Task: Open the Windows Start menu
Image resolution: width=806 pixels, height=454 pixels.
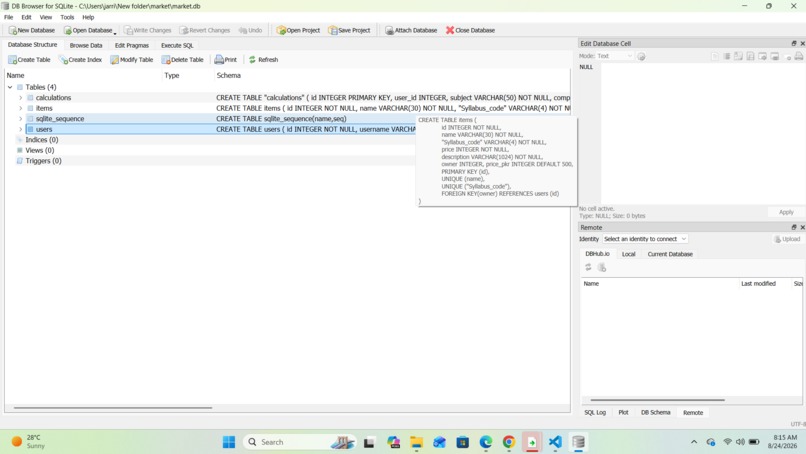Action: point(229,442)
